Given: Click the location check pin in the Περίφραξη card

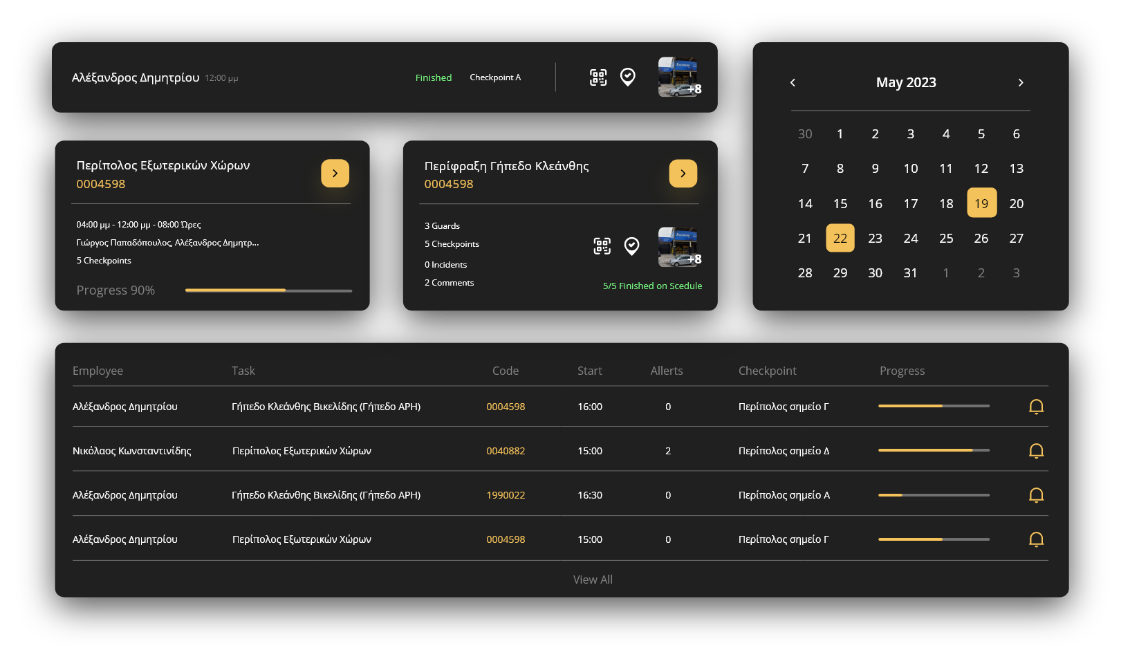Looking at the screenshot, I should (632, 246).
